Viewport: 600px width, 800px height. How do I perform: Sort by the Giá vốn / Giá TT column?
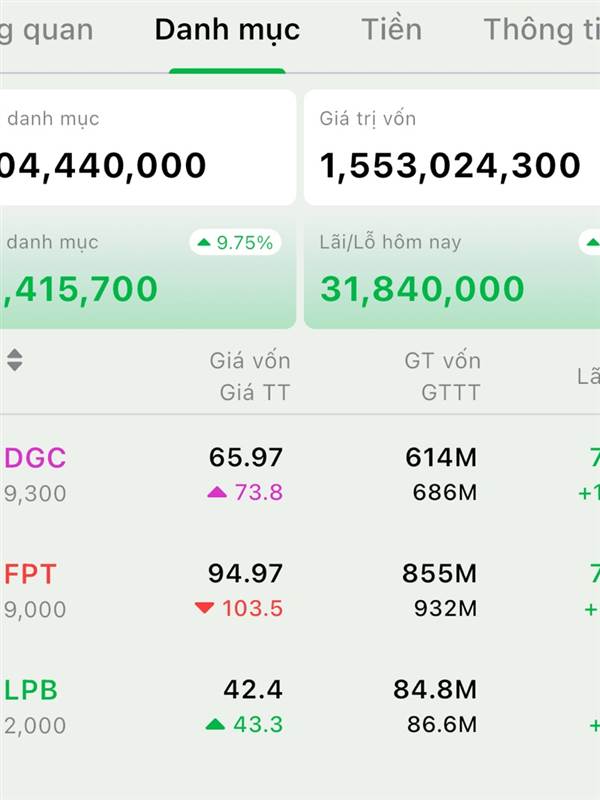(250, 376)
